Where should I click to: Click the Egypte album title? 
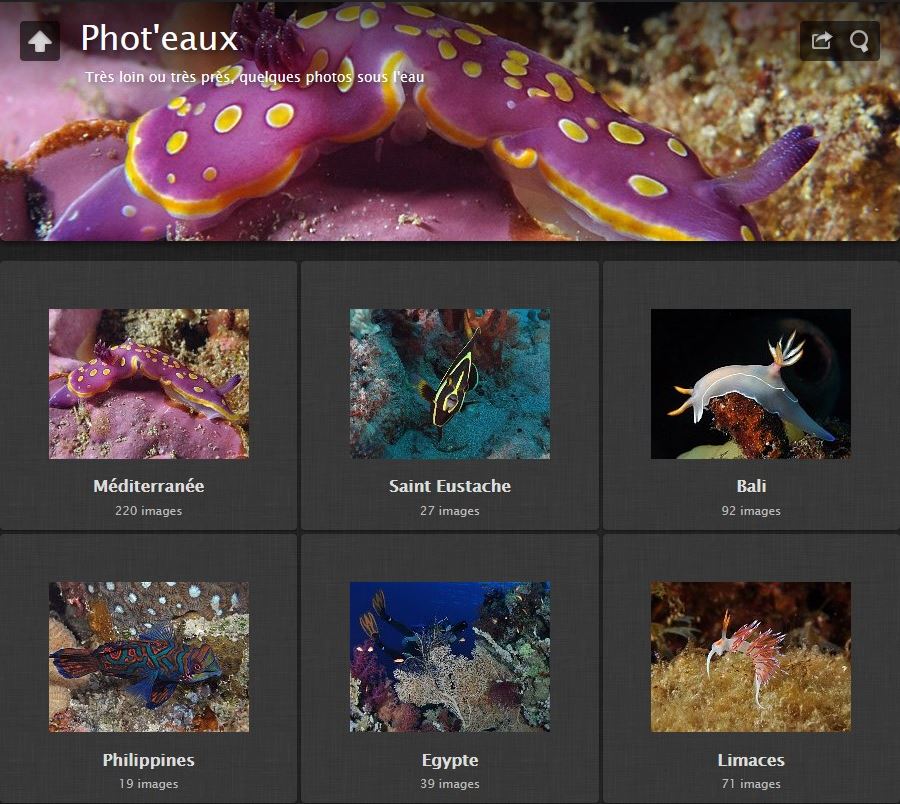(x=450, y=760)
